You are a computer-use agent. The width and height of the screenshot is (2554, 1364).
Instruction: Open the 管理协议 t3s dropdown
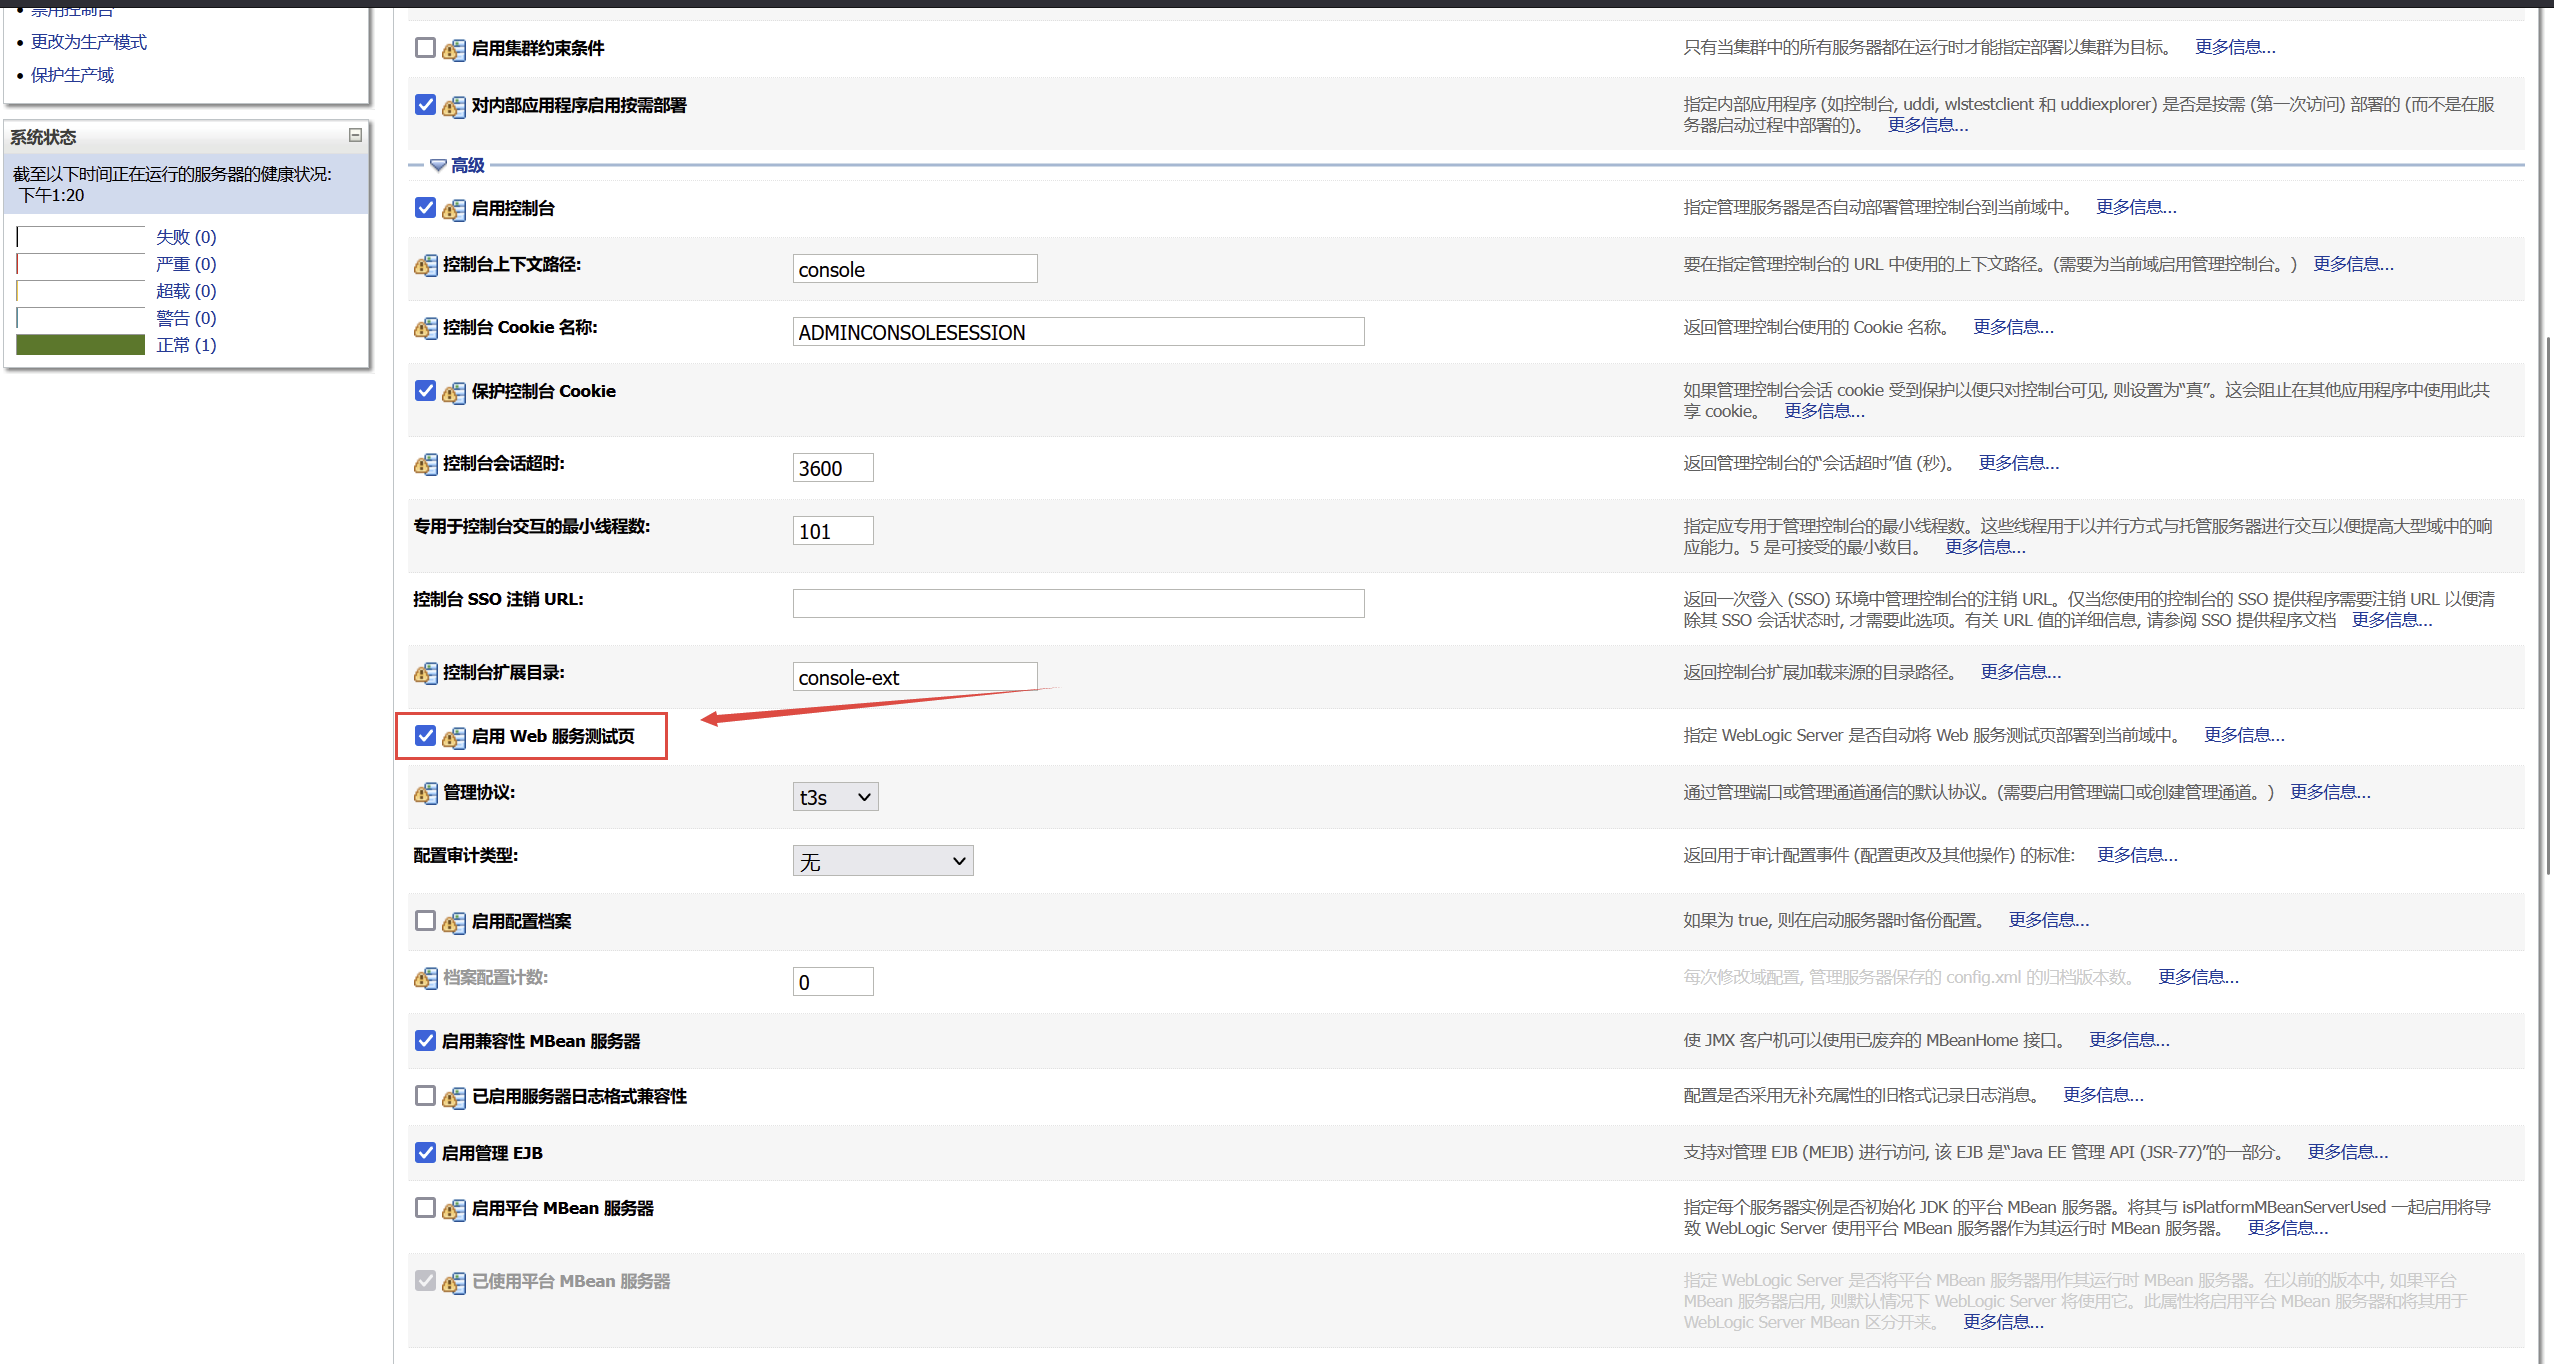click(x=835, y=796)
